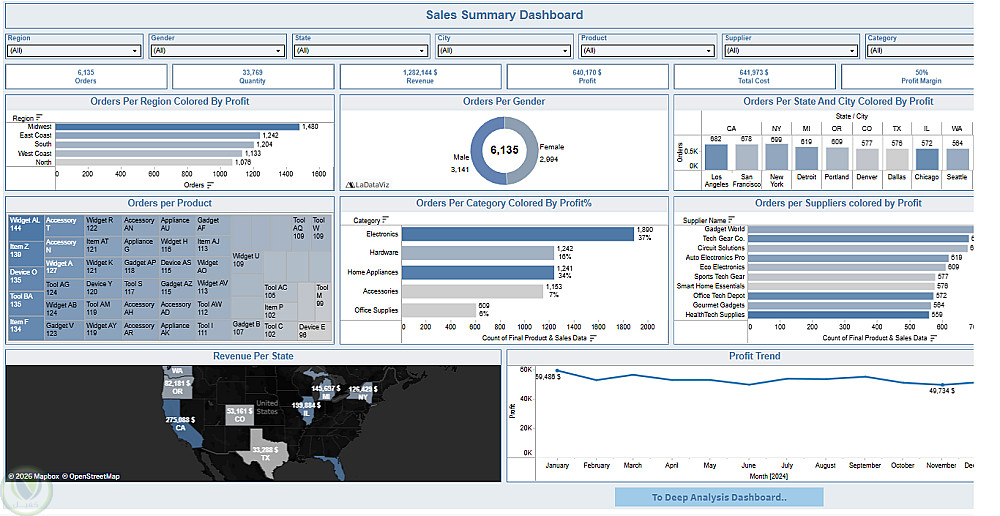Click the sort icon beside the Category header

[385, 220]
